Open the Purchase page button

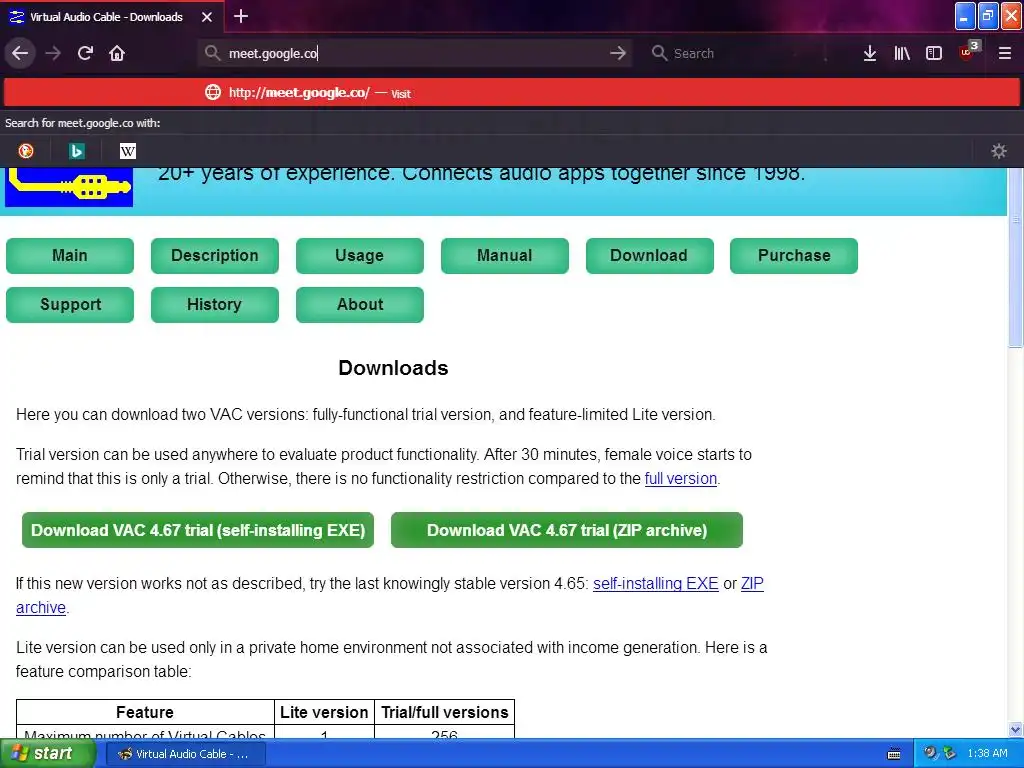coord(794,256)
